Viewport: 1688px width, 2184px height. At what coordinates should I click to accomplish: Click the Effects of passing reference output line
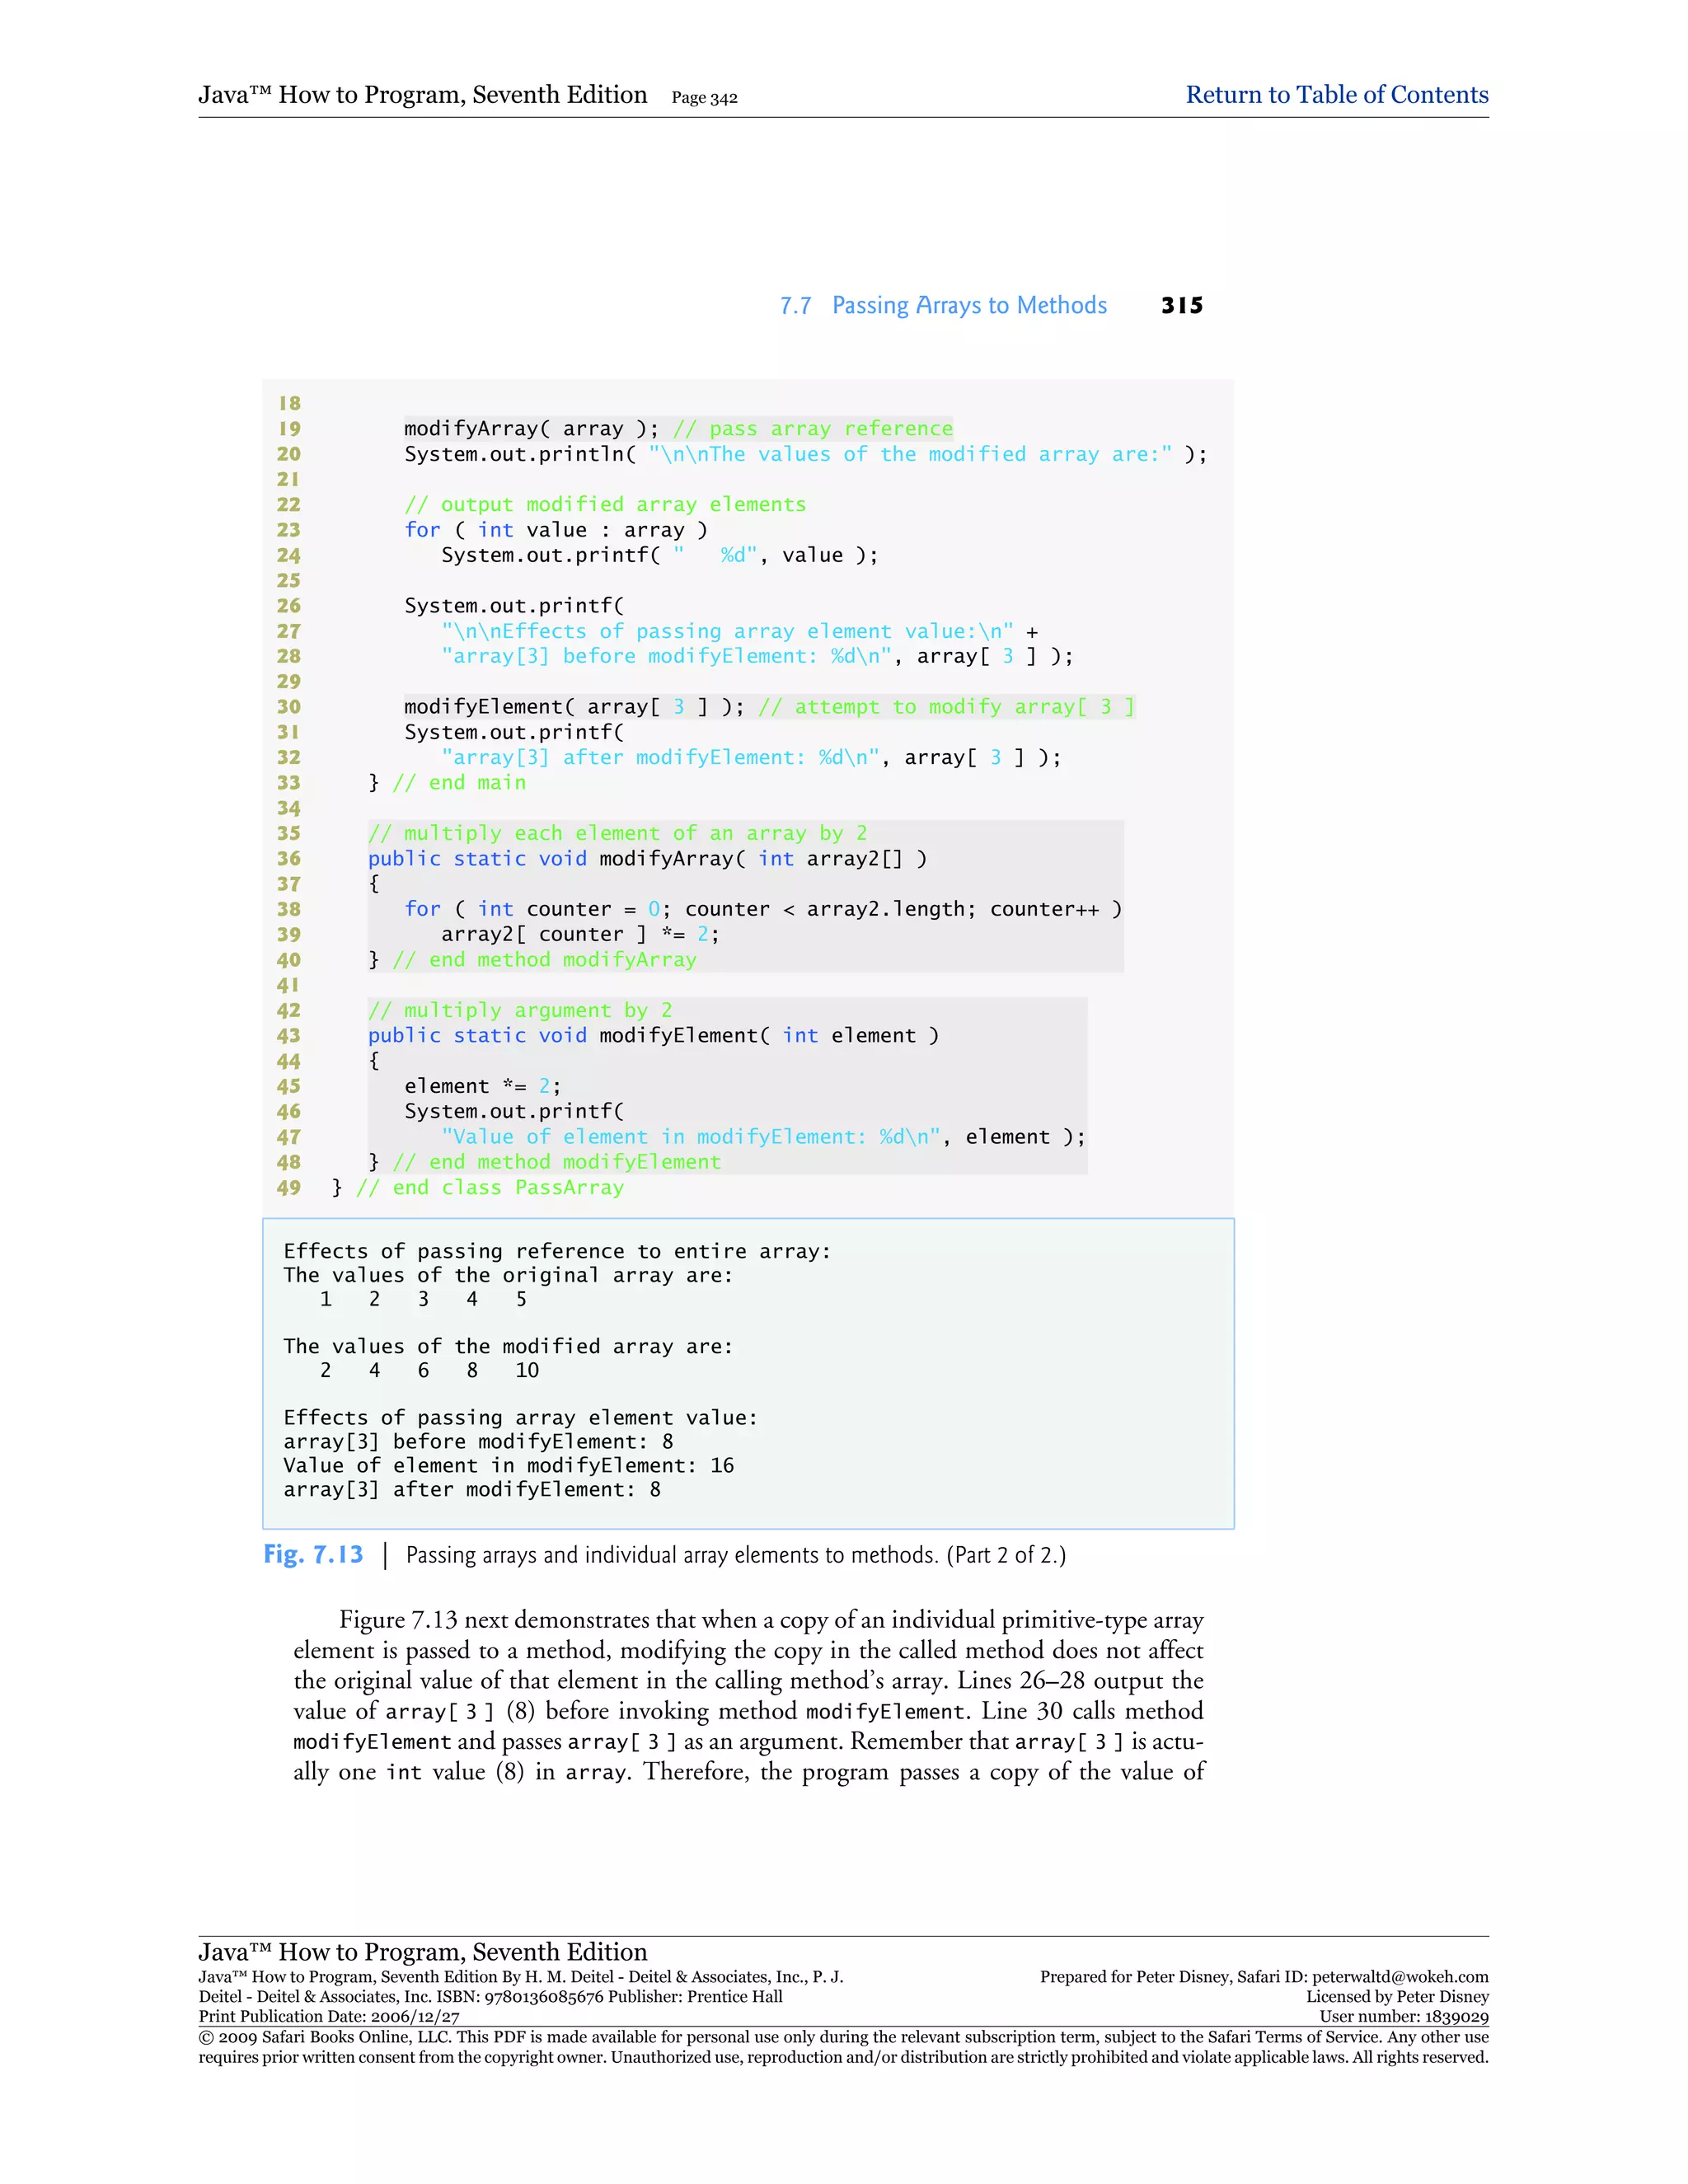tap(556, 1251)
